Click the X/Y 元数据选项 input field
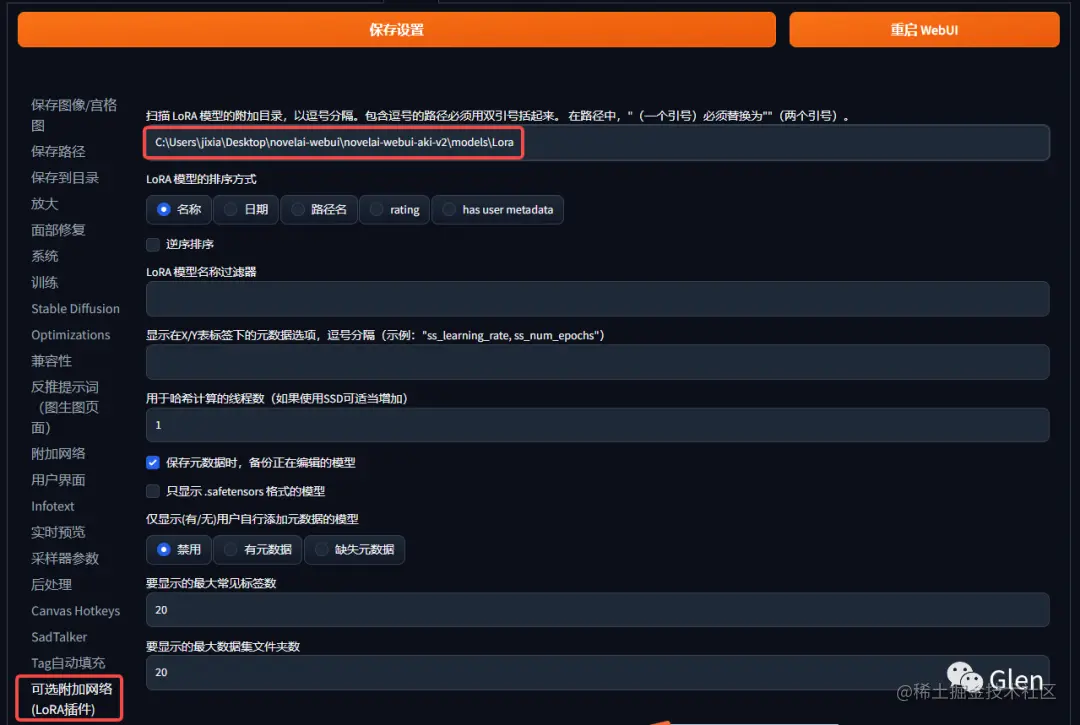 597,362
